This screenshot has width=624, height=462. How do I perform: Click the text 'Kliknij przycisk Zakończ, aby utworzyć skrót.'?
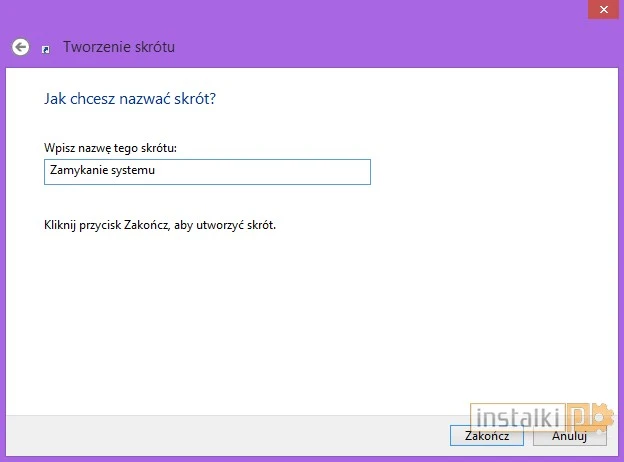[160, 225]
